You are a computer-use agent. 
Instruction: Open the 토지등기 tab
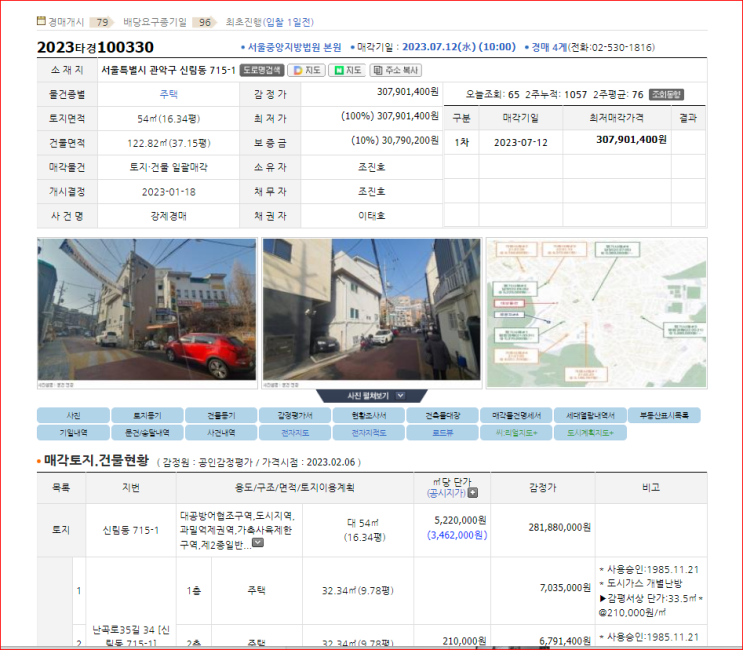(x=147, y=415)
